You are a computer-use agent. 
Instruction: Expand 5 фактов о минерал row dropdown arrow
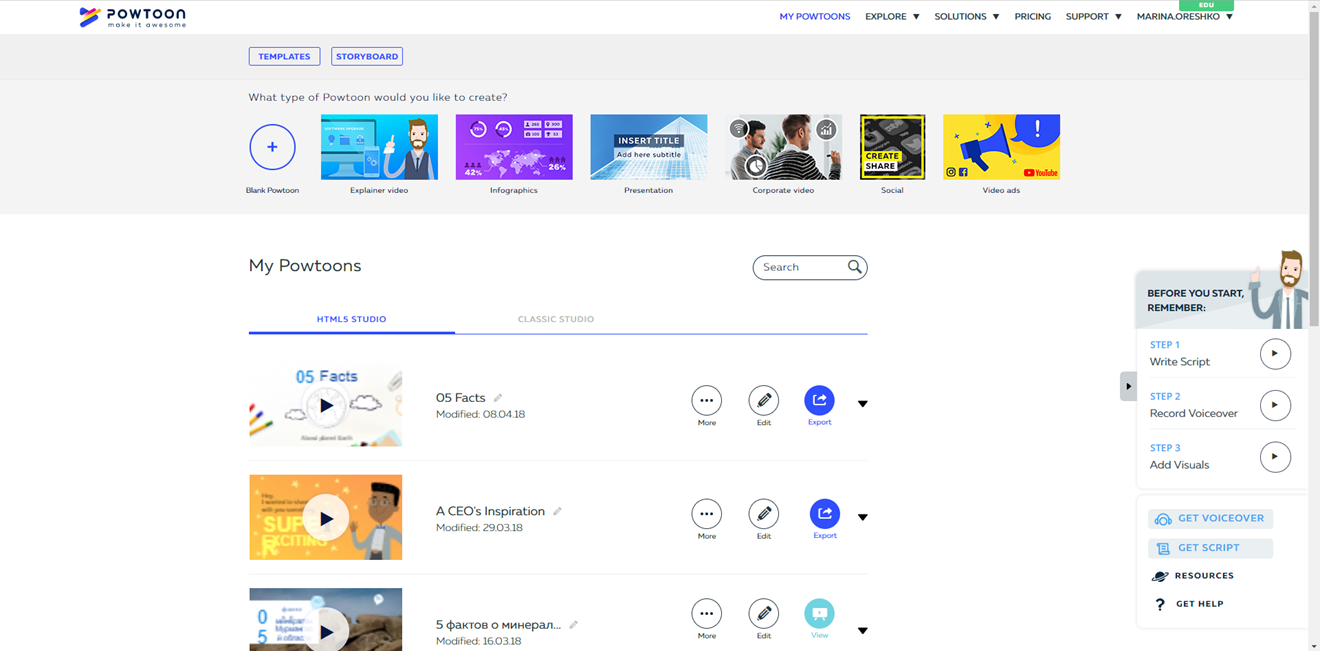[862, 631]
